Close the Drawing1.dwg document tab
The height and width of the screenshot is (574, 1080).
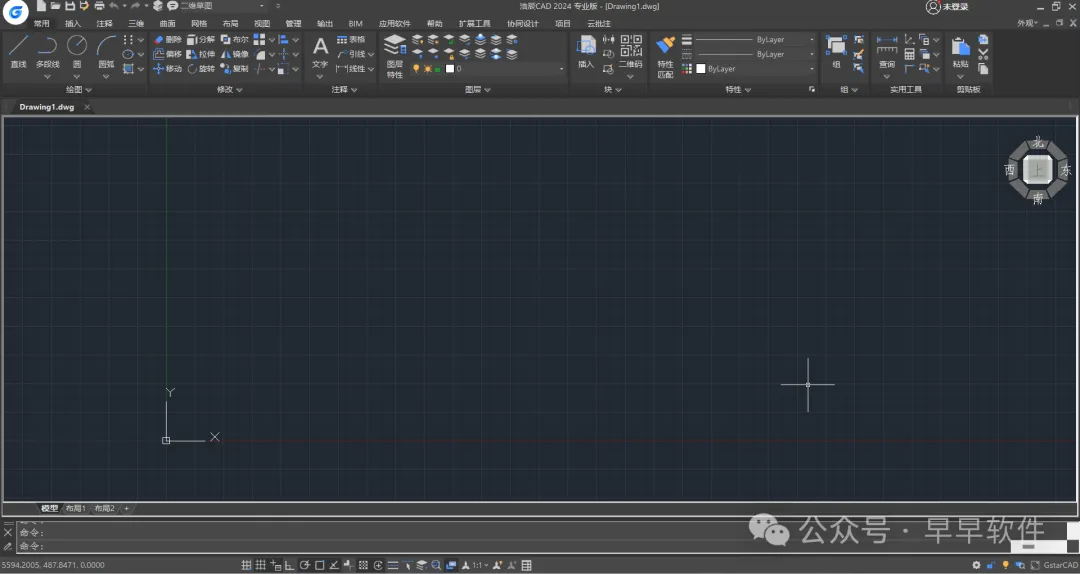tap(87, 107)
